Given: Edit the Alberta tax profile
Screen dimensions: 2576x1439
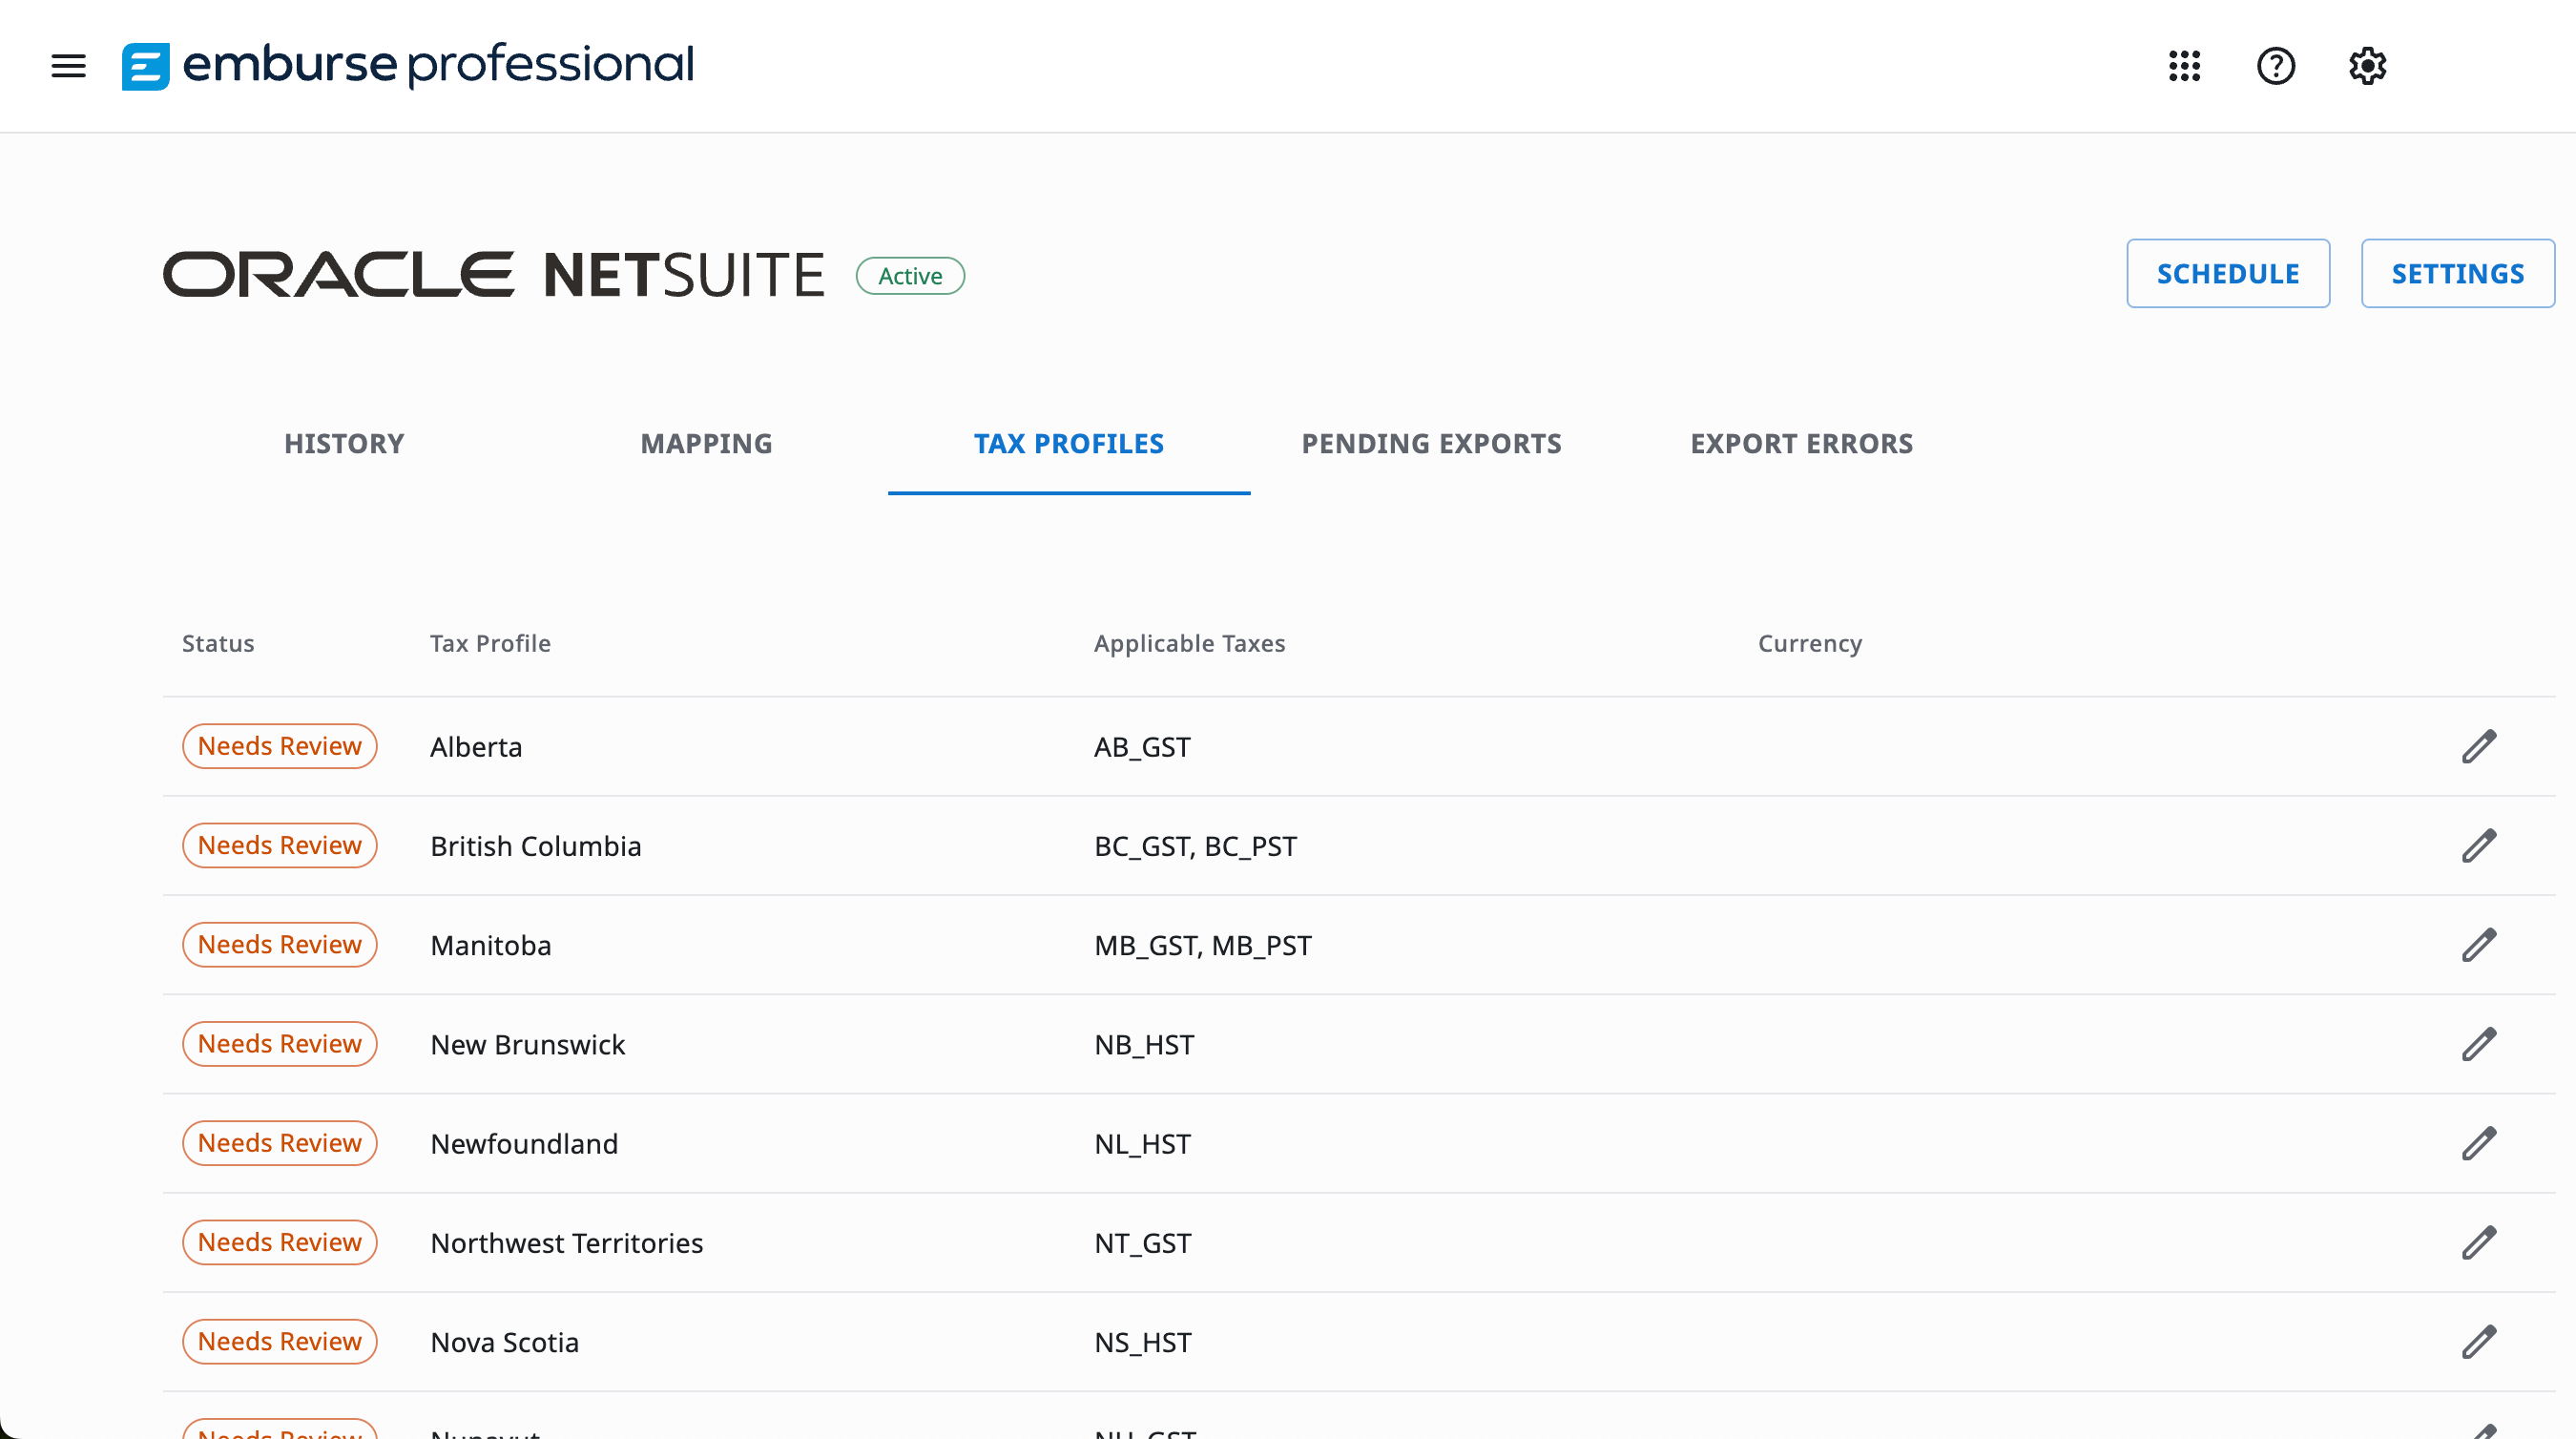Looking at the screenshot, I should [x=2478, y=747].
